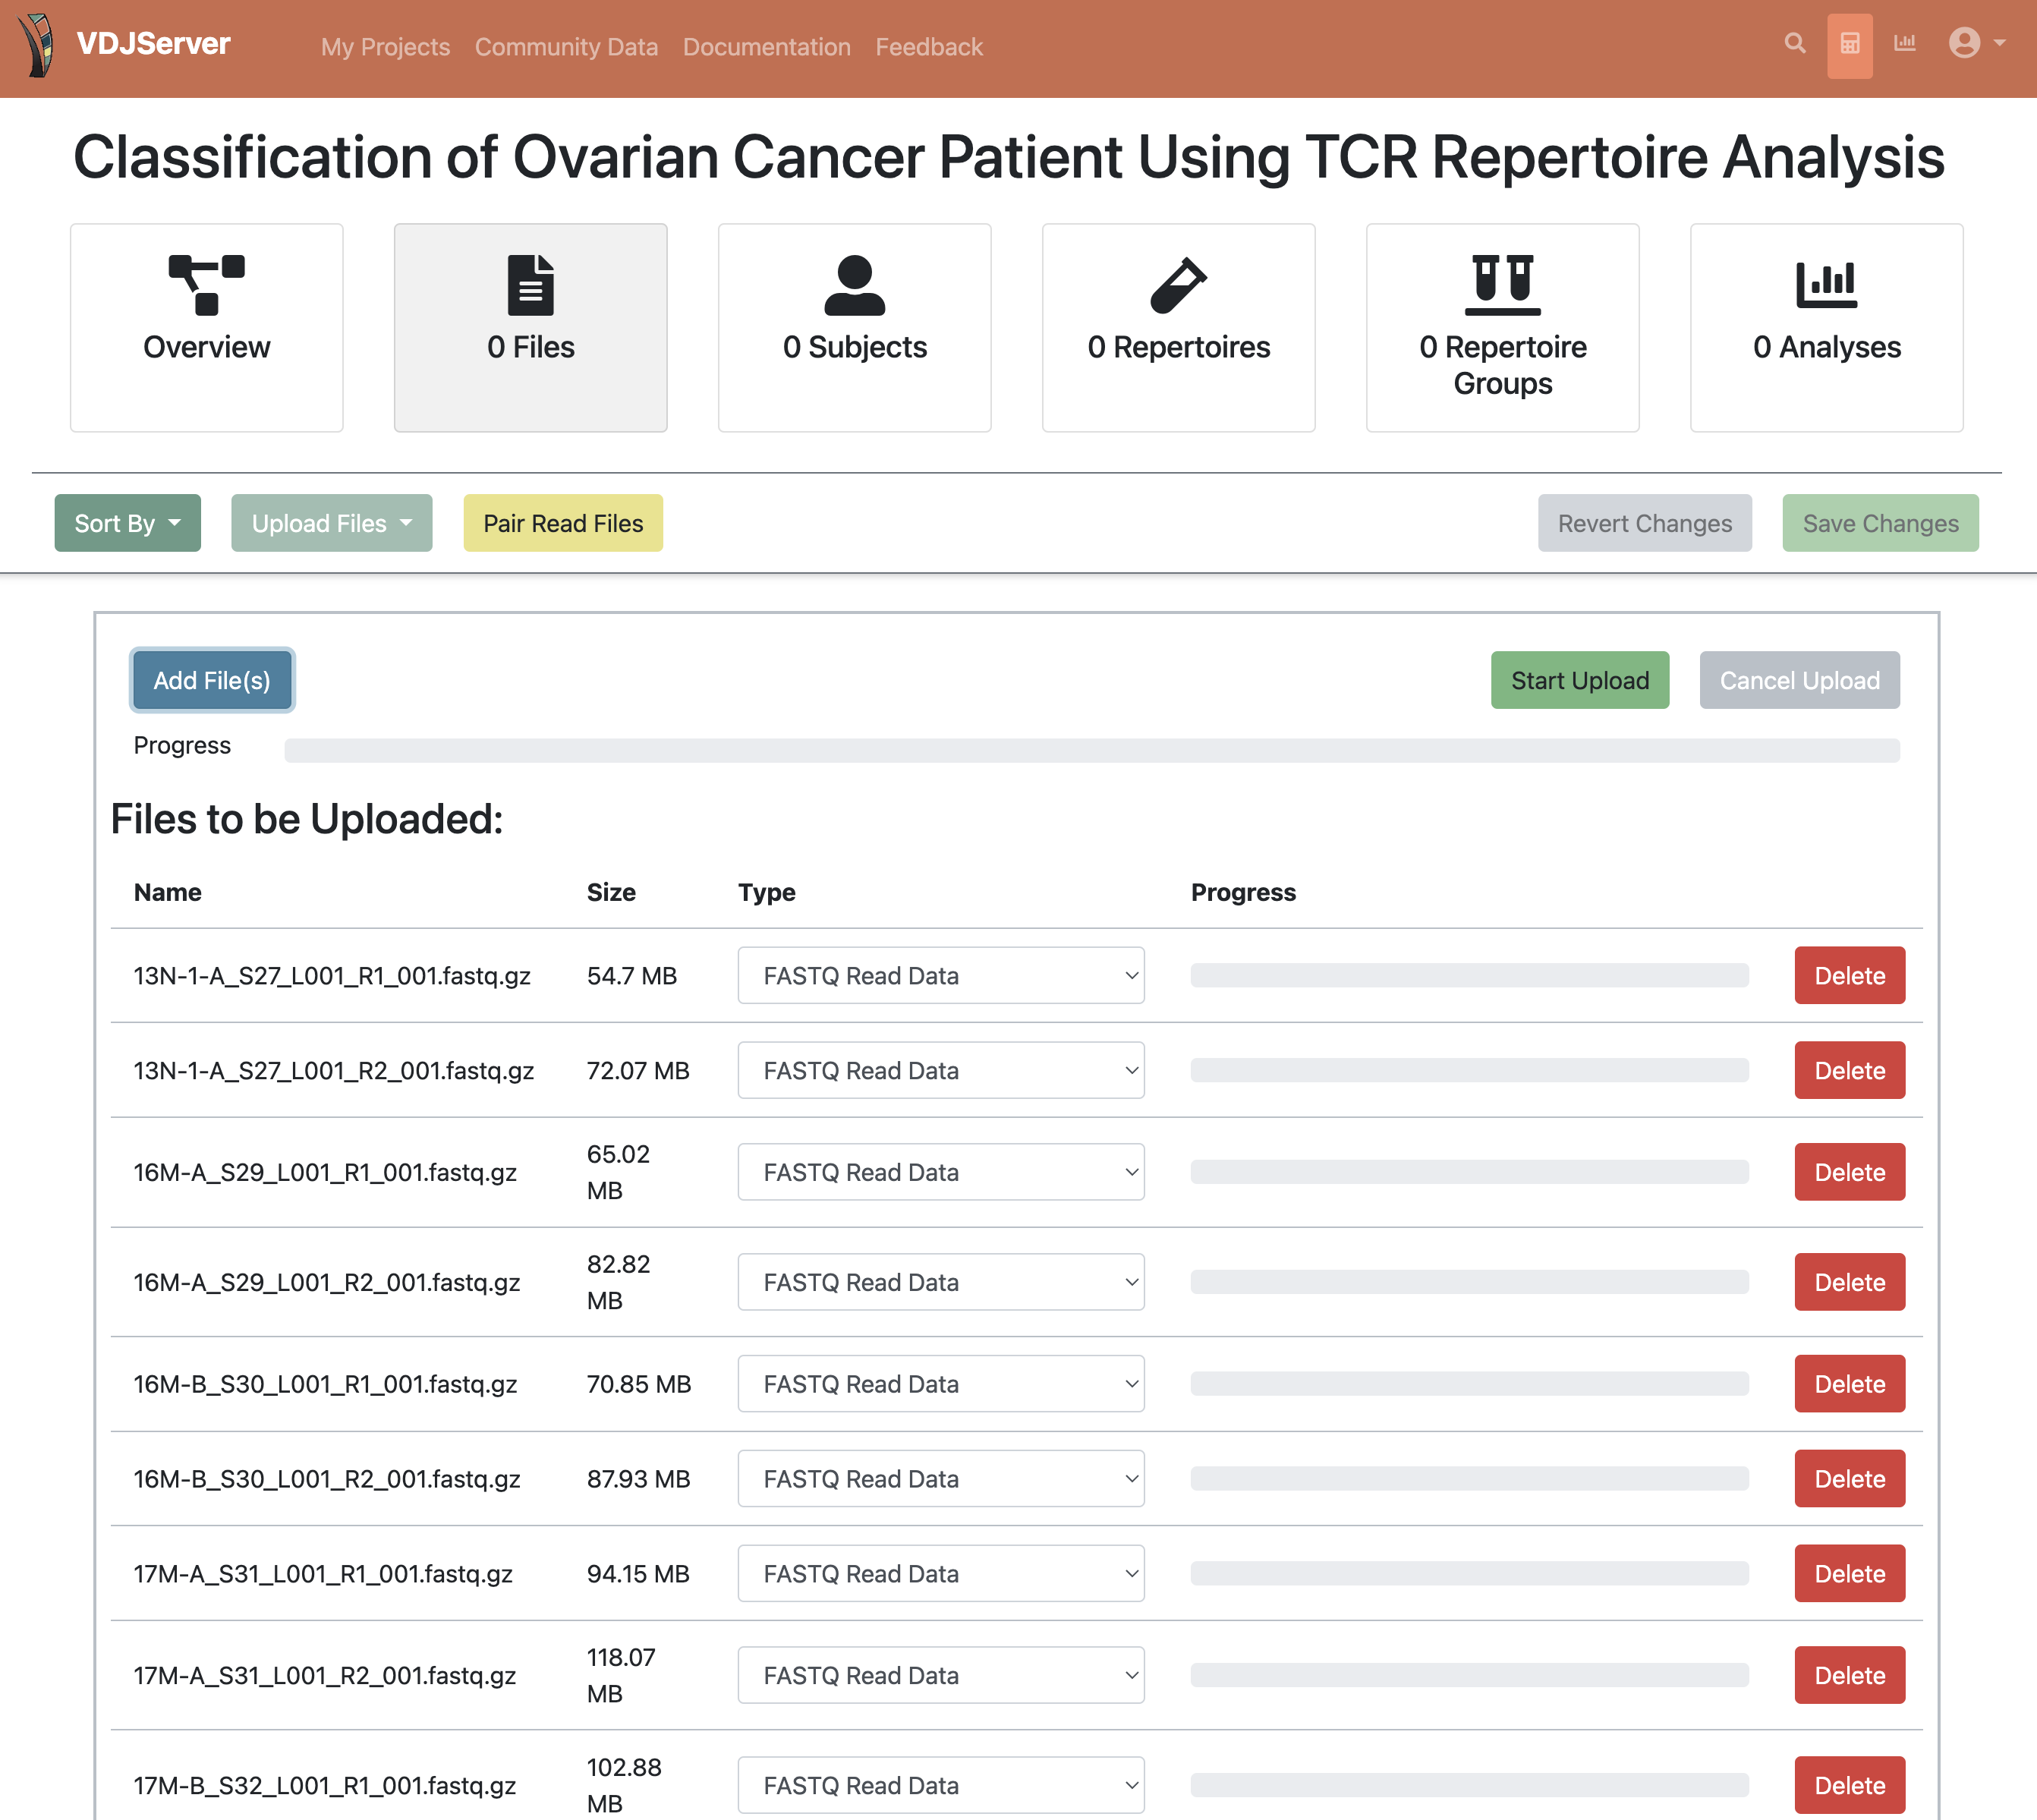Viewport: 2037px width, 1820px height.
Task: Click the Add File(s) button
Action: click(212, 680)
